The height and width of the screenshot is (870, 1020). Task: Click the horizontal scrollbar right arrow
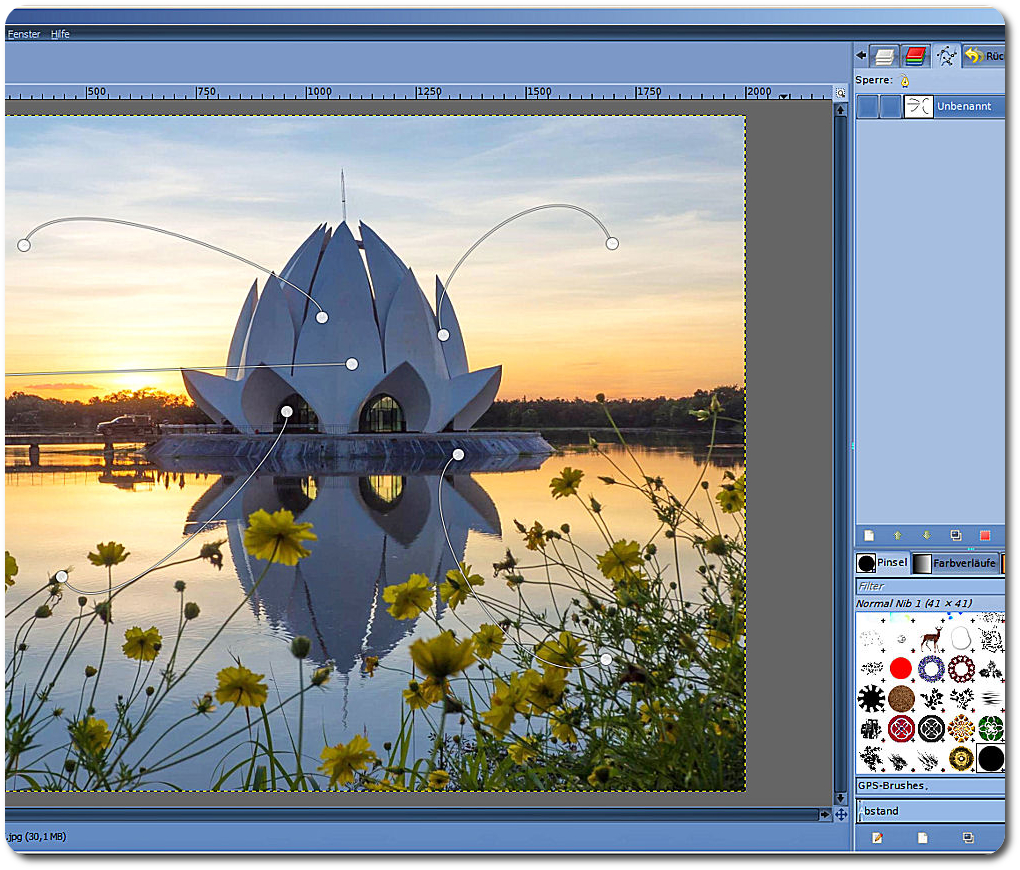click(x=825, y=815)
